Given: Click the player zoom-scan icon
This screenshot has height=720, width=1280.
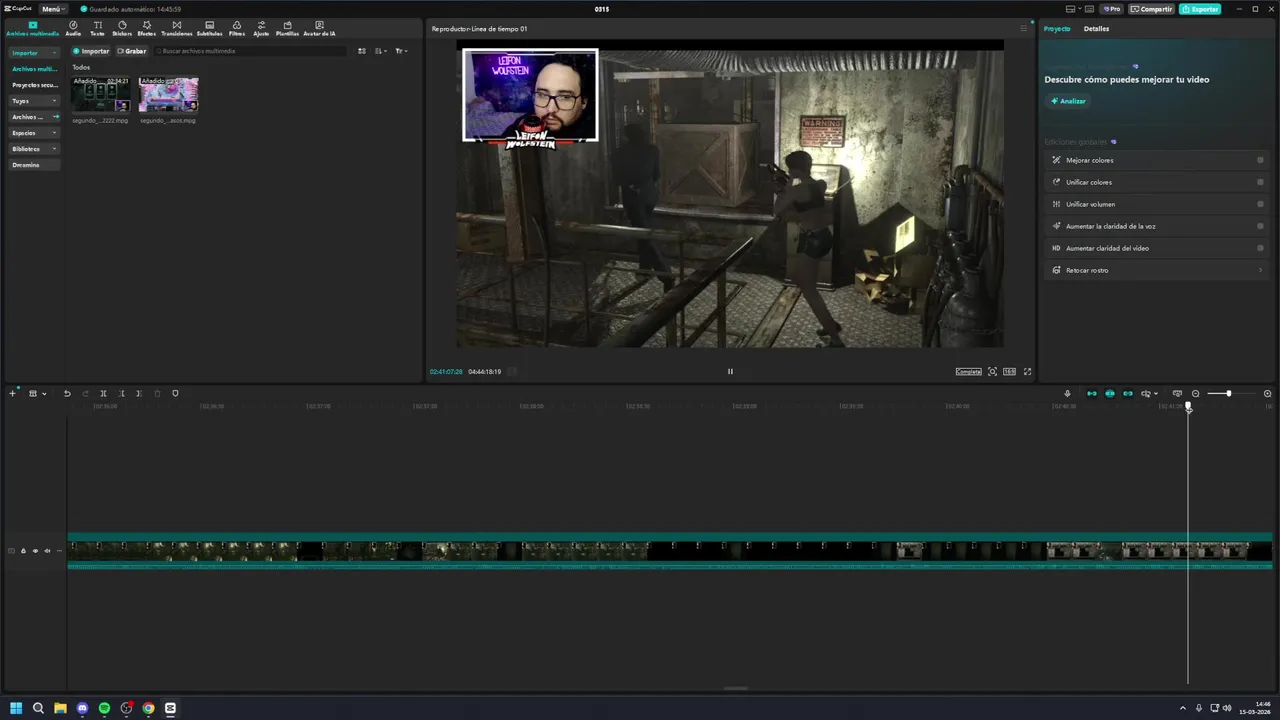Looking at the screenshot, I should click(x=992, y=372).
